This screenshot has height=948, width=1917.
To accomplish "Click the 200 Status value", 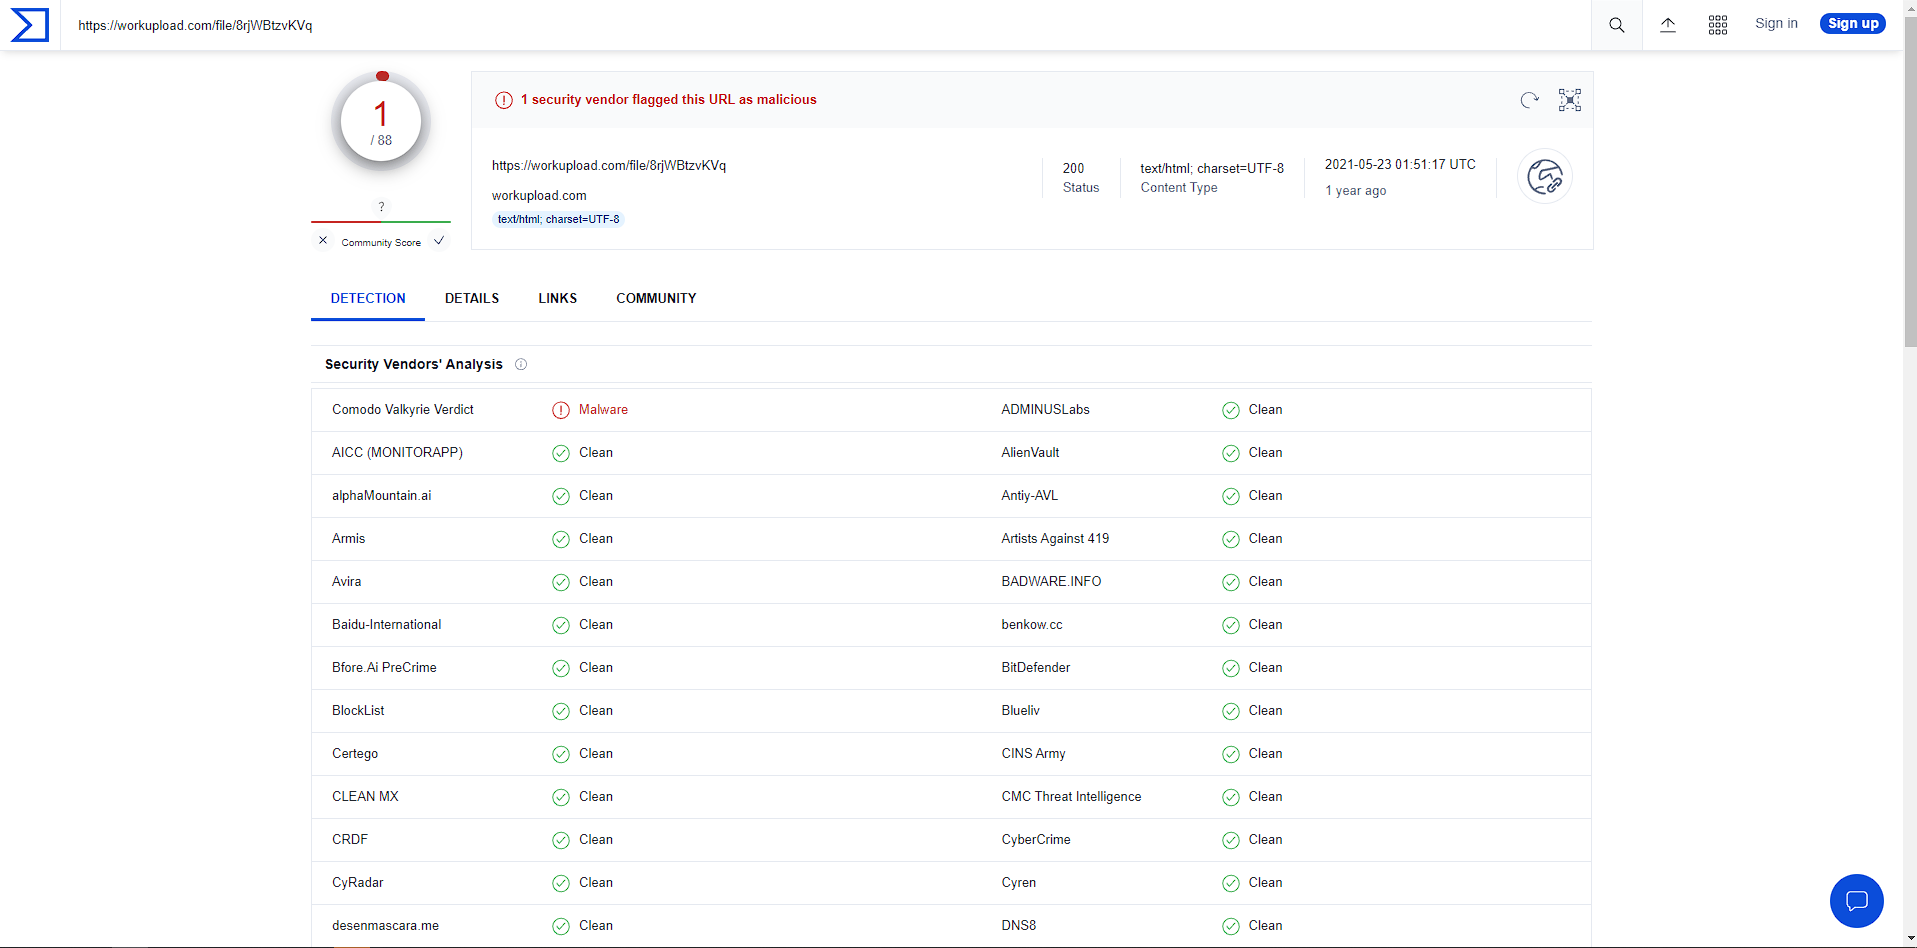I will click(1073, 168).
